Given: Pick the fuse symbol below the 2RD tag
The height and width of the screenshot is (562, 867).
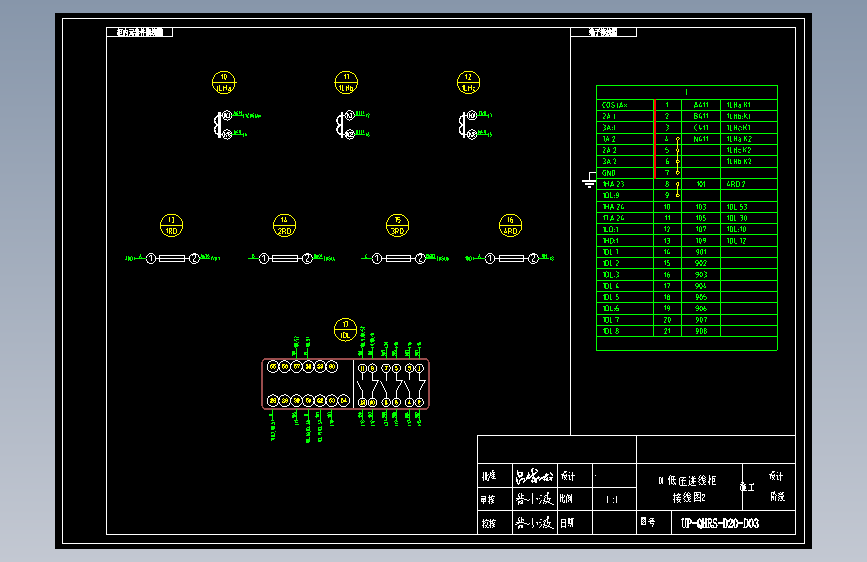Looking at the screenshot, I should point(285,258).
